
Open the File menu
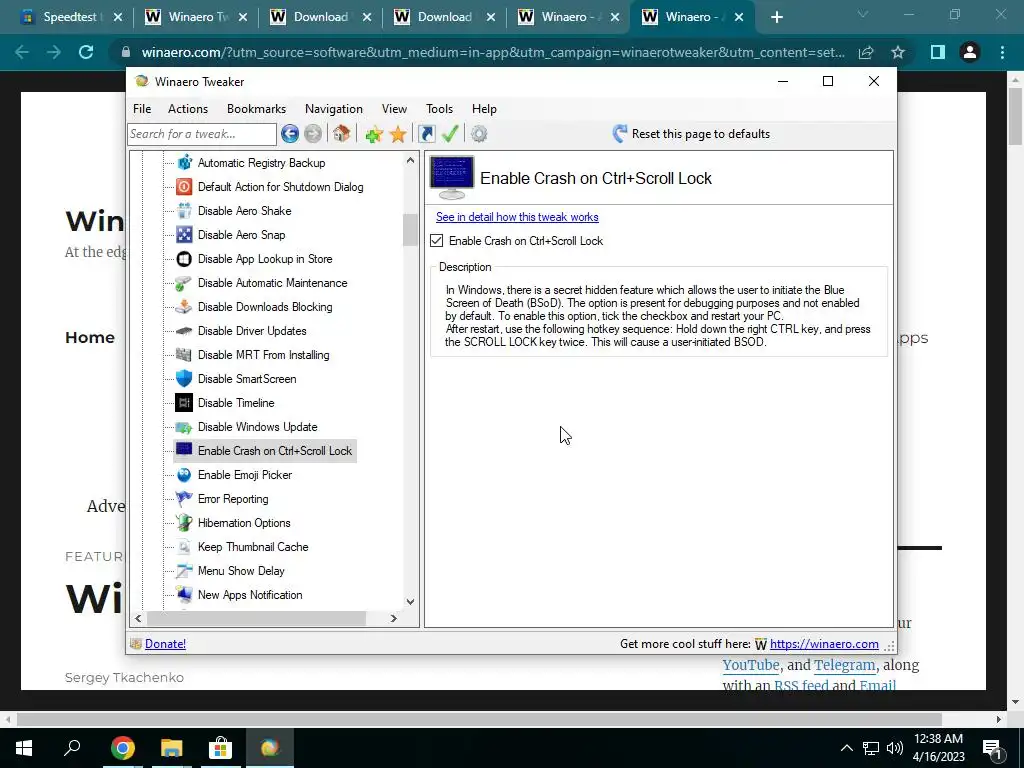tap(142, 109)
